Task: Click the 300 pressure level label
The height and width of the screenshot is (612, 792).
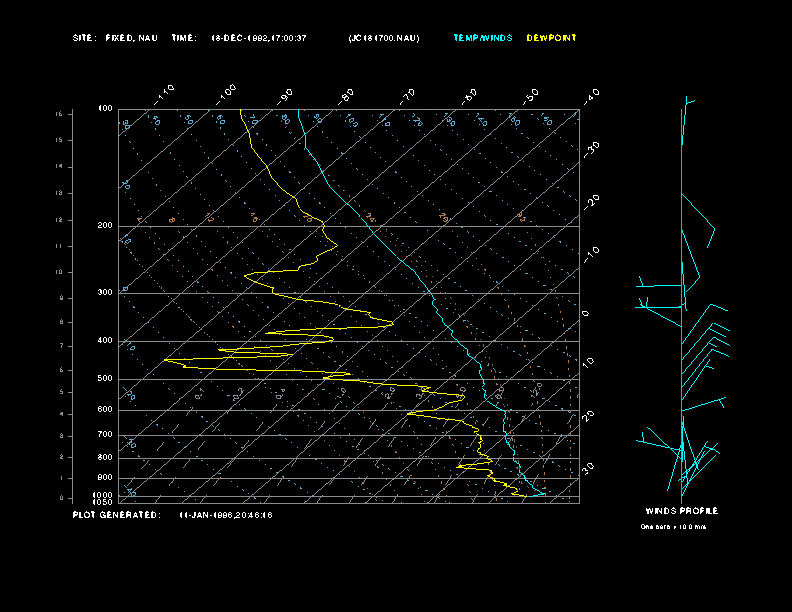Action: pos(105,293)
